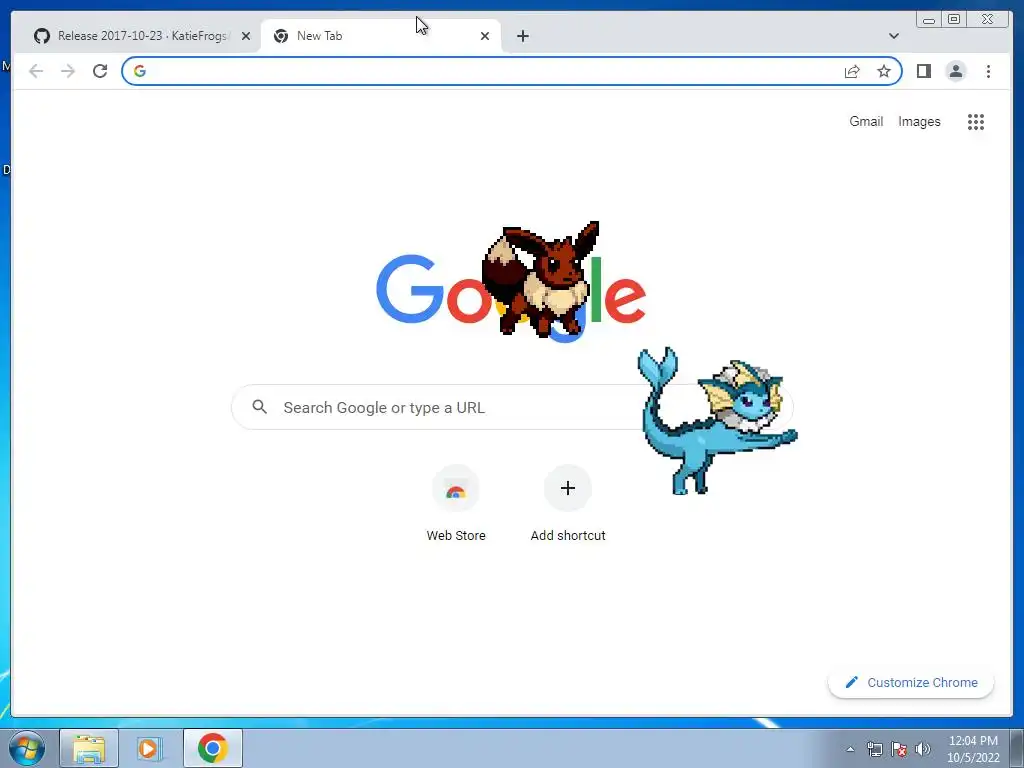This screenshot has height=768, width=1024.
Task: Click the Add shortcut plus button
Action: [x=568, y=488]
